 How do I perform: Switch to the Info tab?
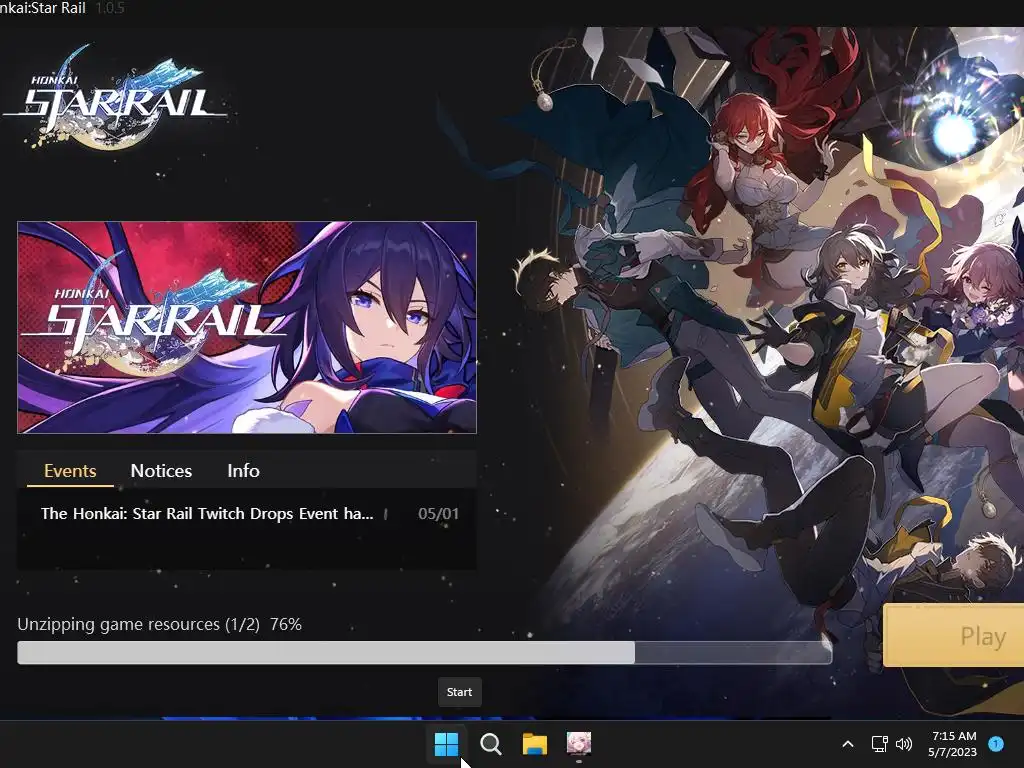[244, 471]
